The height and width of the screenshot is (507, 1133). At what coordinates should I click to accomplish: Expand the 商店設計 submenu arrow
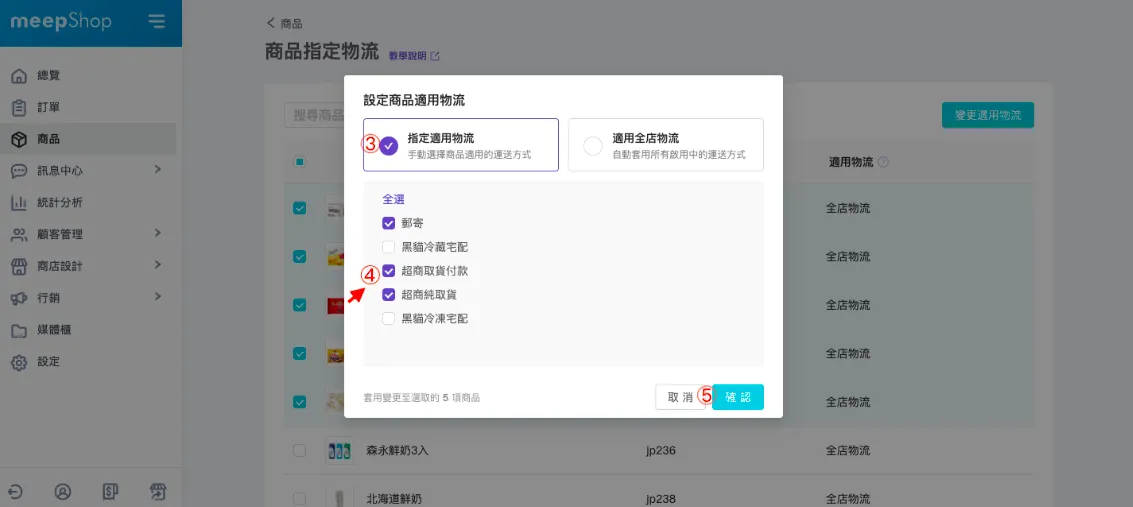click(158, 265)
